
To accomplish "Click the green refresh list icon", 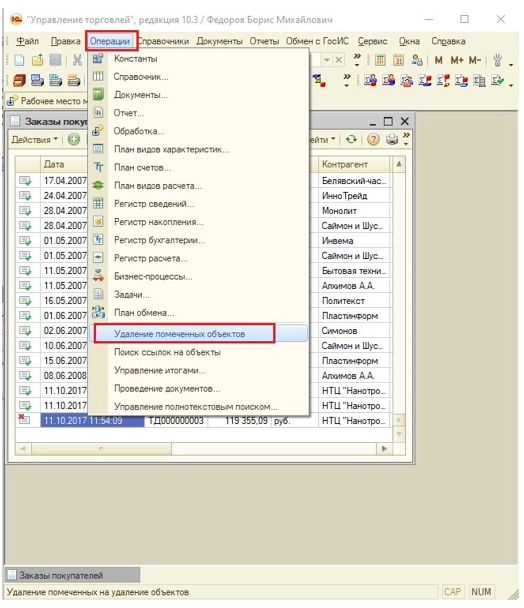I will 351,139.
